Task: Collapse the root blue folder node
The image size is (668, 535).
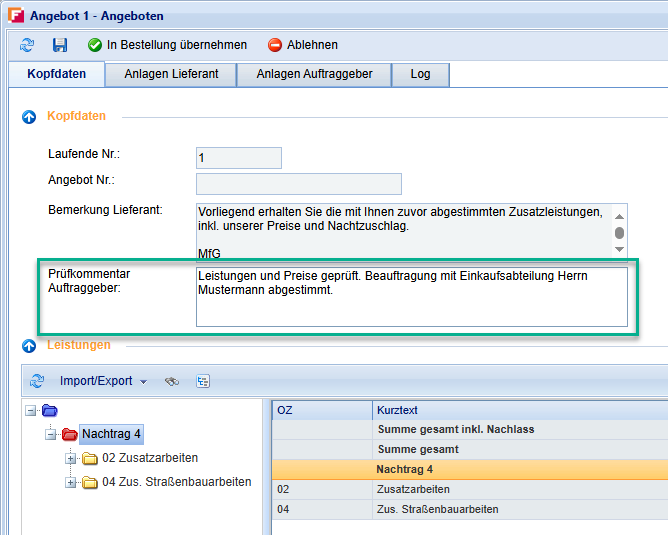Action: pyautogui.click(x=31, y=410)
